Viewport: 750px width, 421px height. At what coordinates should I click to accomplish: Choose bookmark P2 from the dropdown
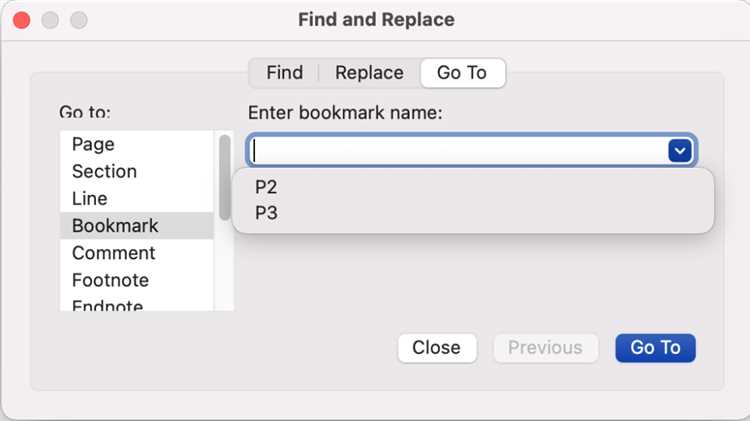coord(266,187)
